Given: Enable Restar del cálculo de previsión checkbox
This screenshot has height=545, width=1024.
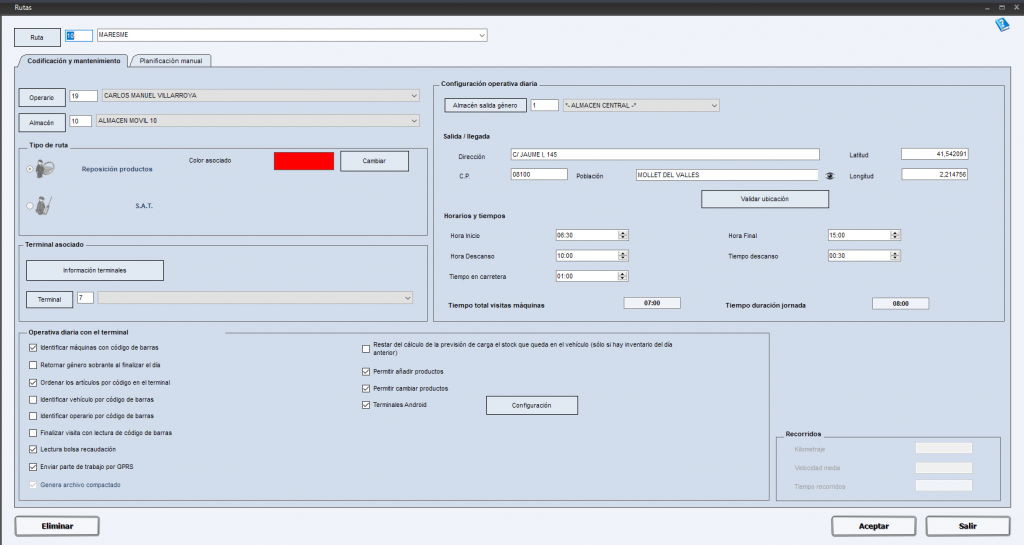Looking at the screenshot, I should (366, 349).
